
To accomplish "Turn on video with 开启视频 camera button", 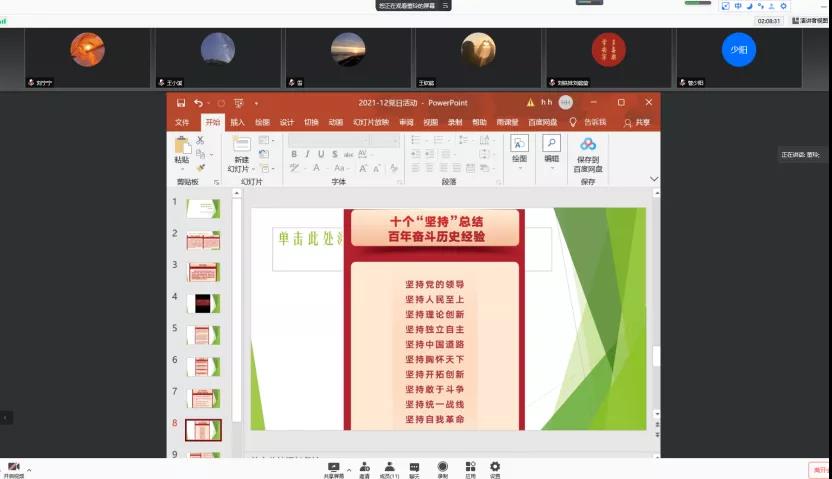I will [x=14, y=467].
